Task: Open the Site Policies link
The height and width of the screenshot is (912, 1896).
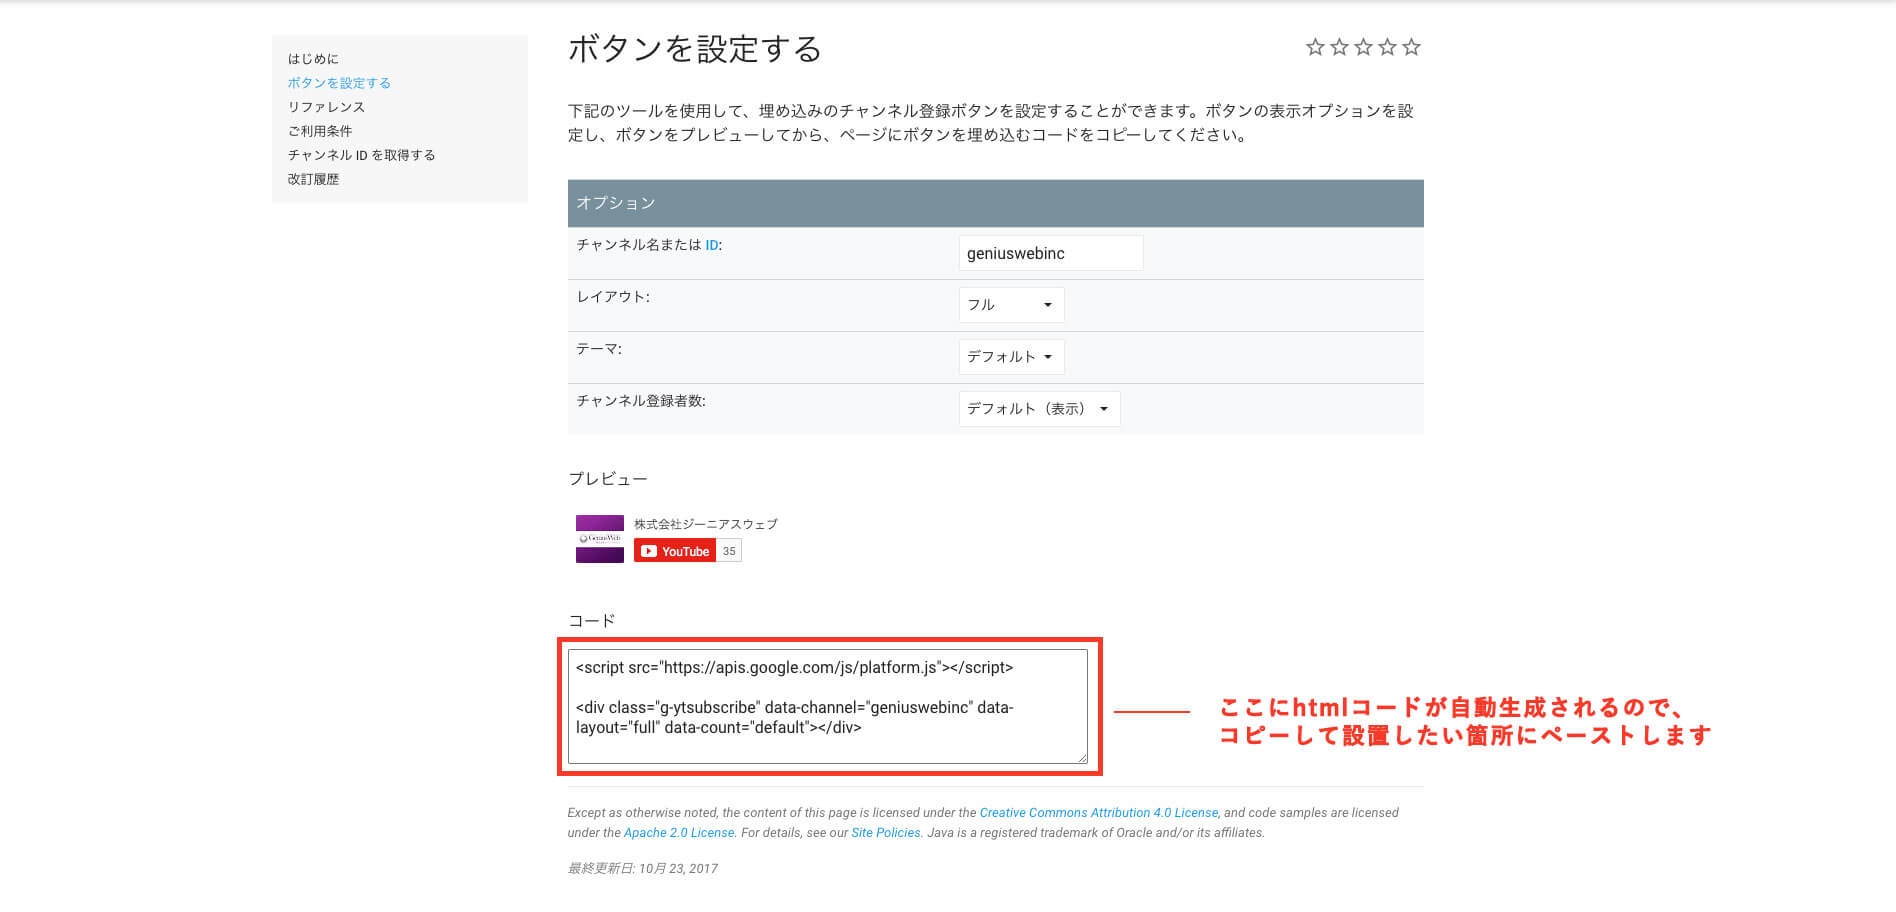Action: tap(886, 833)
